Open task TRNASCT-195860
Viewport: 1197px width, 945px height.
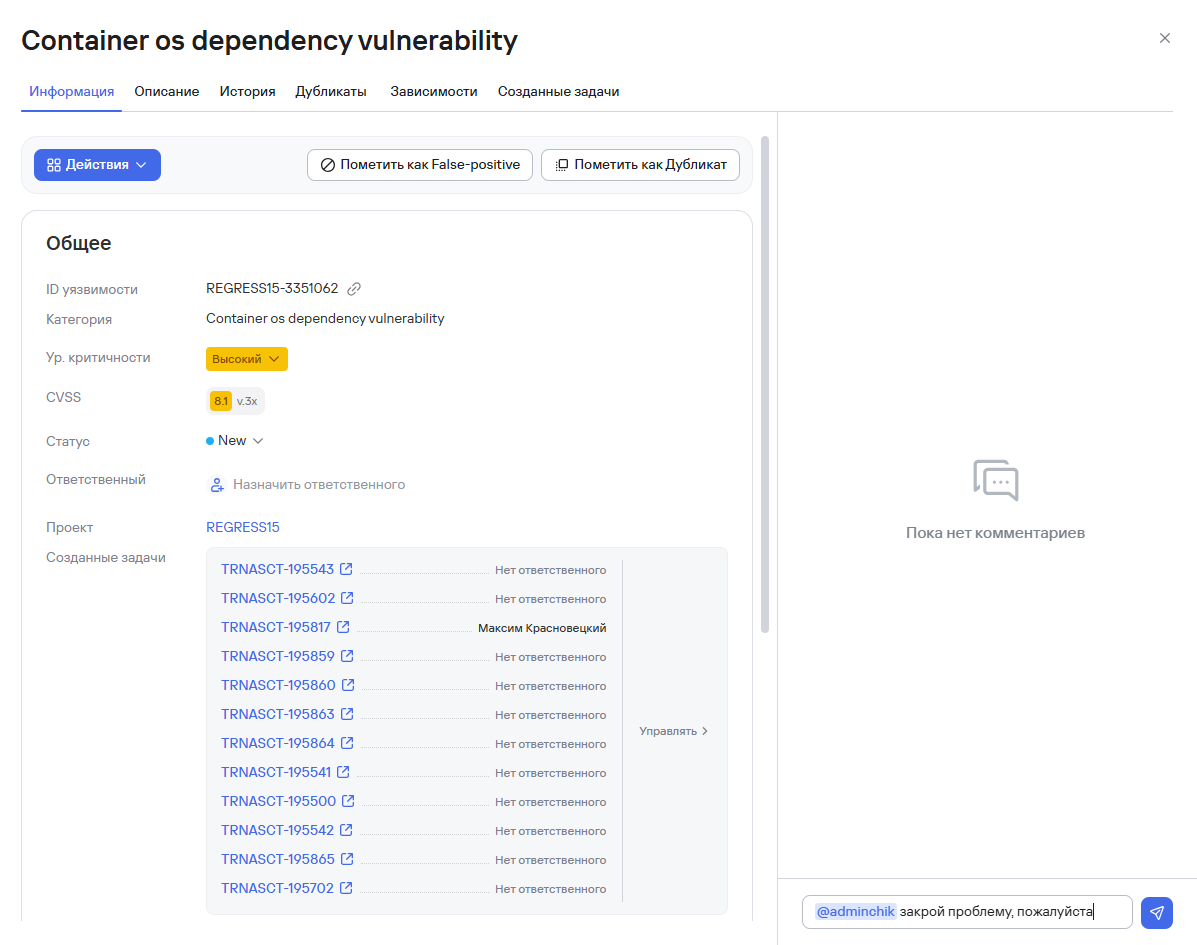pos(279,685)
